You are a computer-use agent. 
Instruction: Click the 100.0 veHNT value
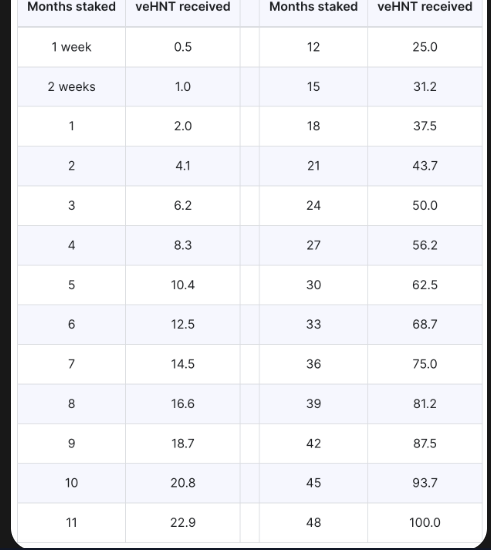point(425,523)
